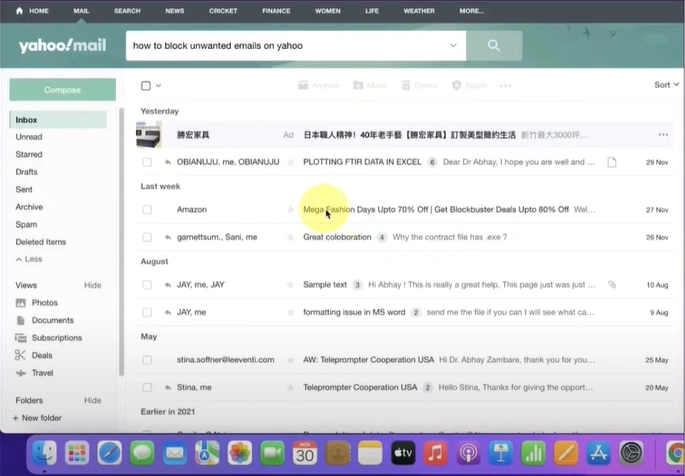This screenshot has width=685, height=476.
Task: Click the document attachment icon on FTIR email
Action: (612, 162)
